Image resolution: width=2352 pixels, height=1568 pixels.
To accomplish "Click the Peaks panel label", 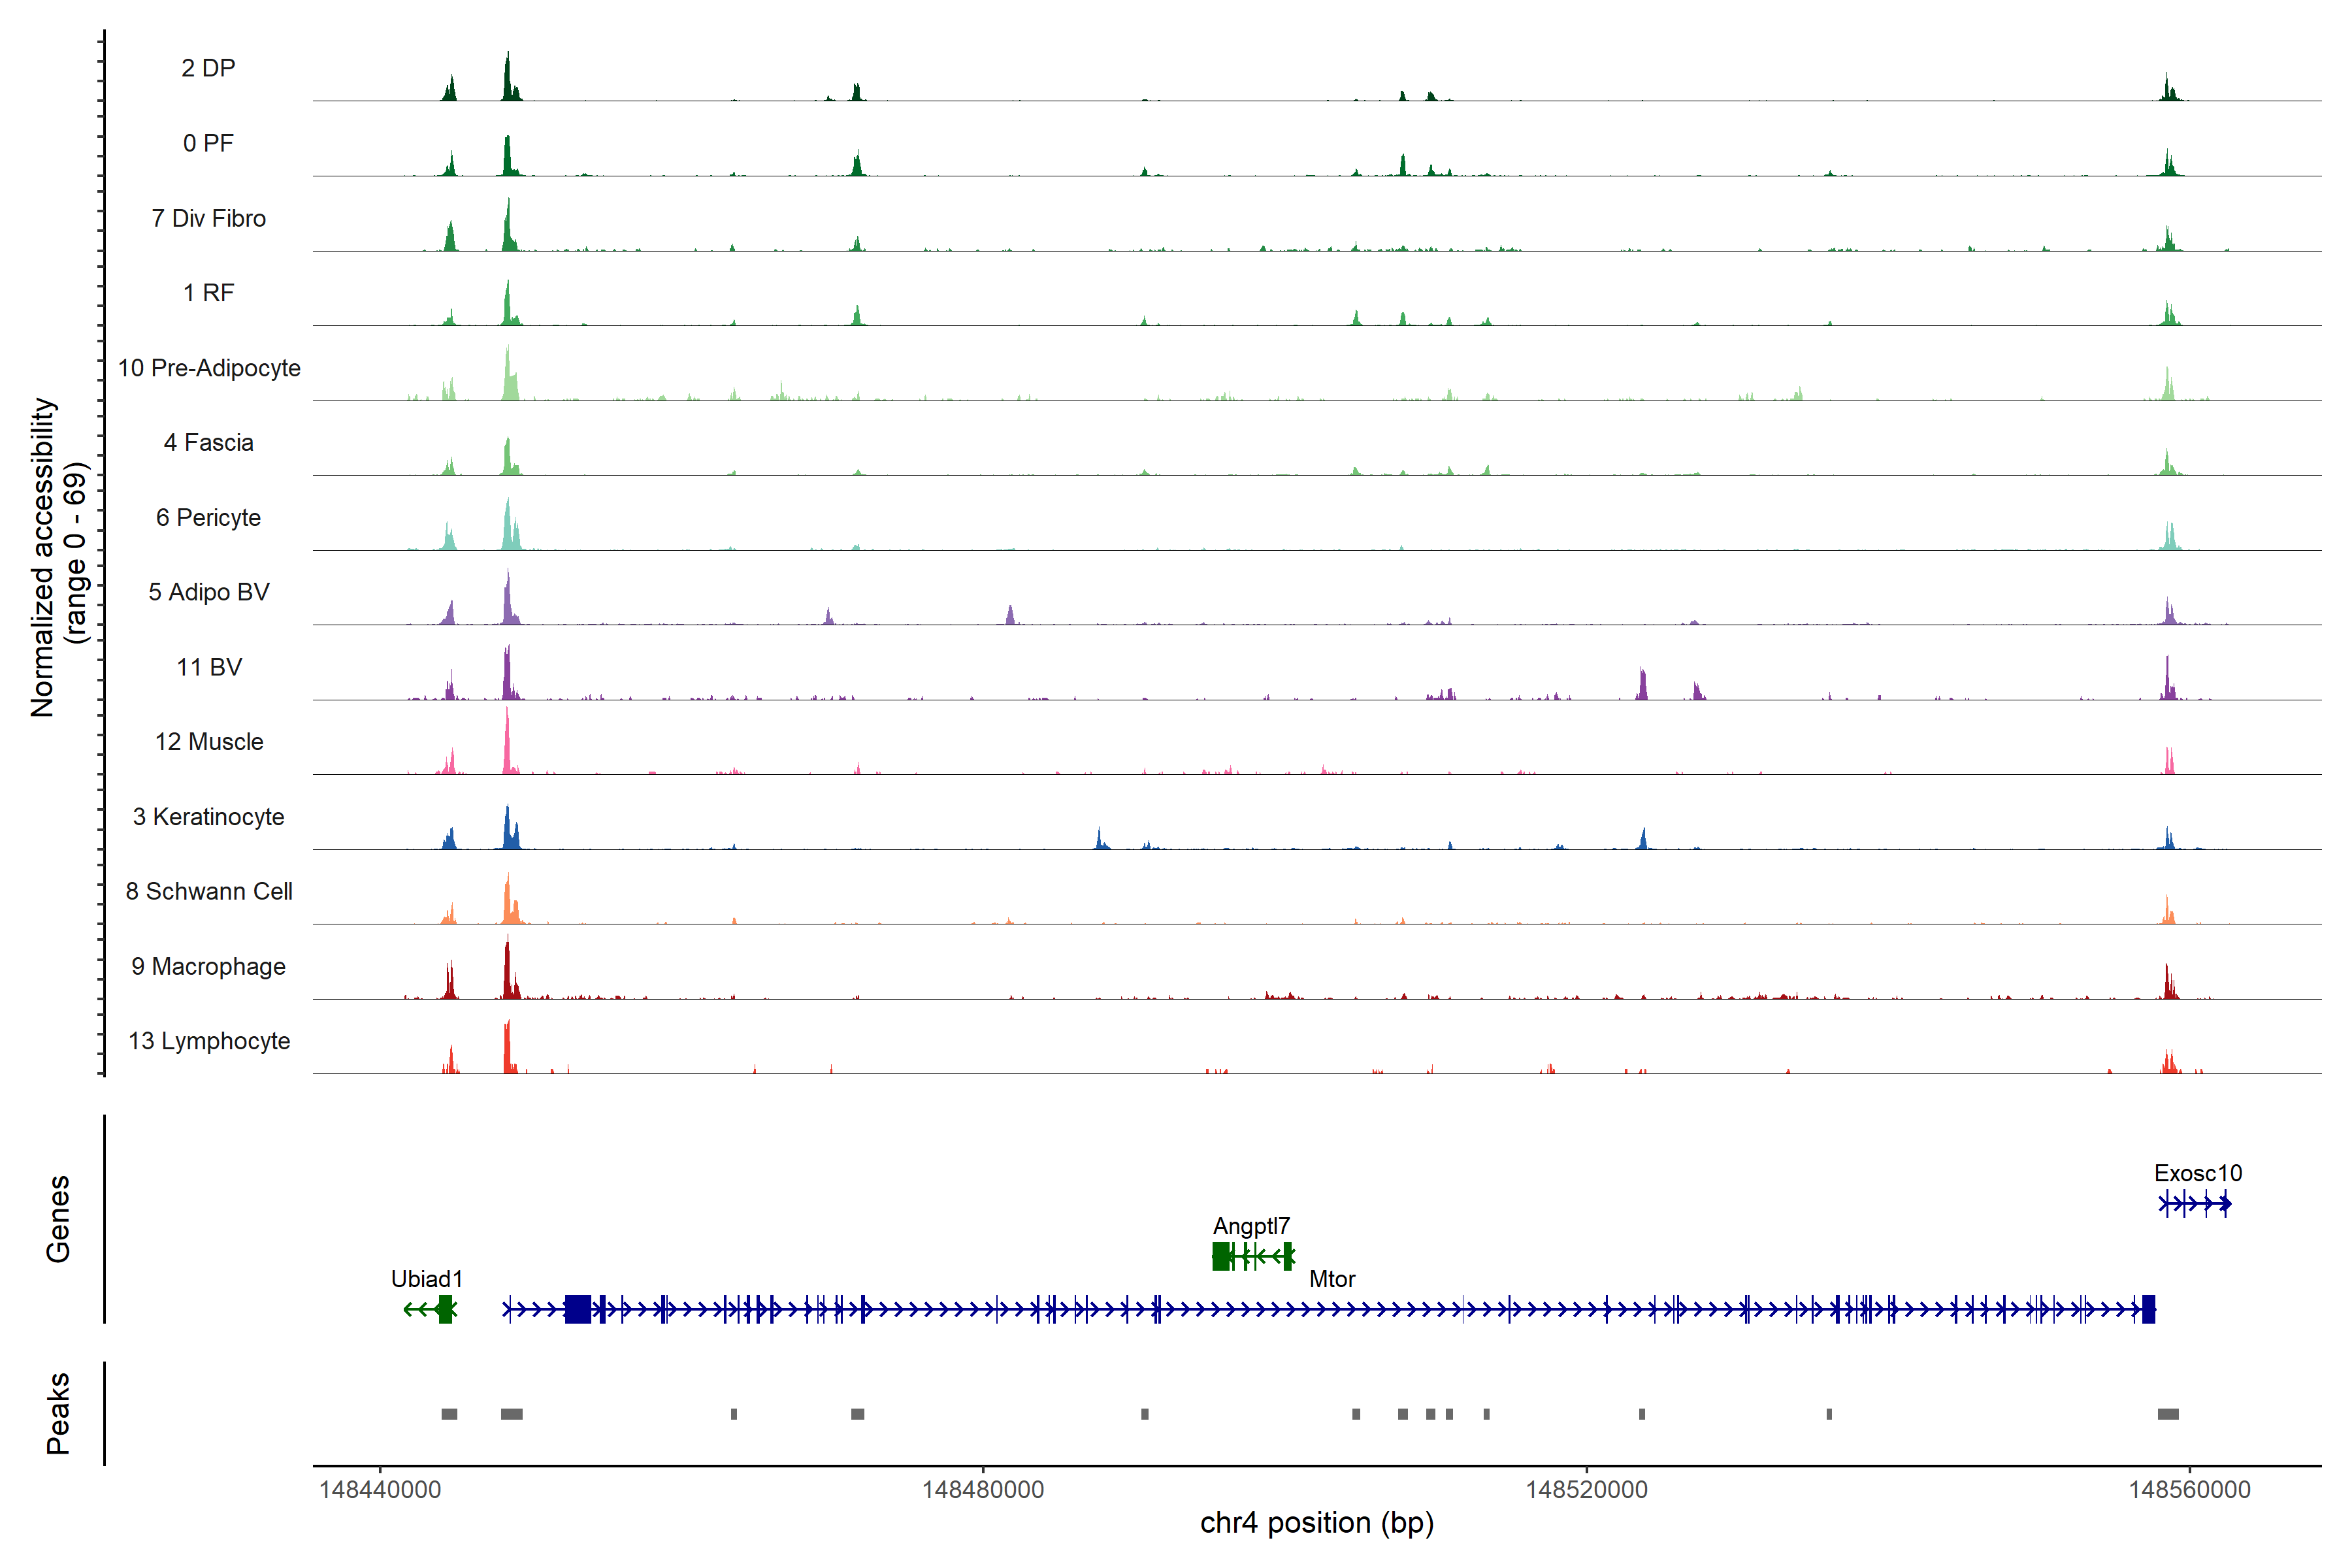I will [58, 1413].
